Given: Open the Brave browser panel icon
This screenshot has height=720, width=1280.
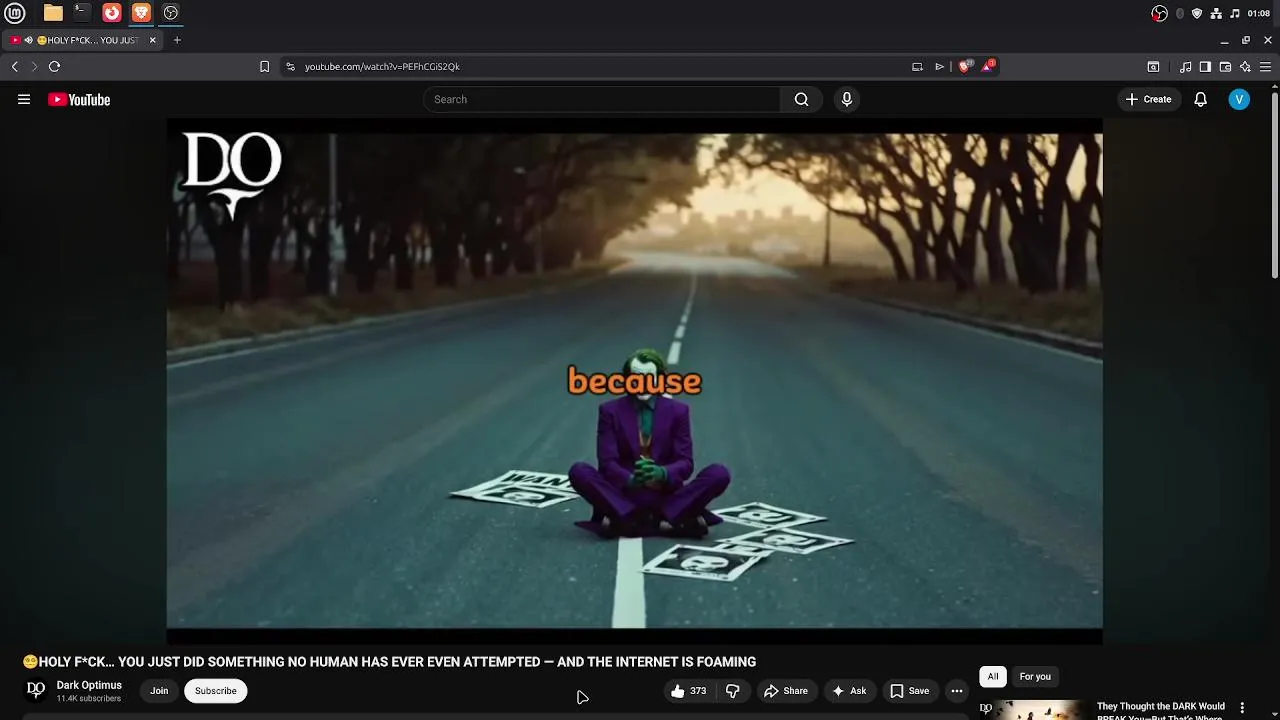Looking at the screenshot, I should (x=141, y=13).
